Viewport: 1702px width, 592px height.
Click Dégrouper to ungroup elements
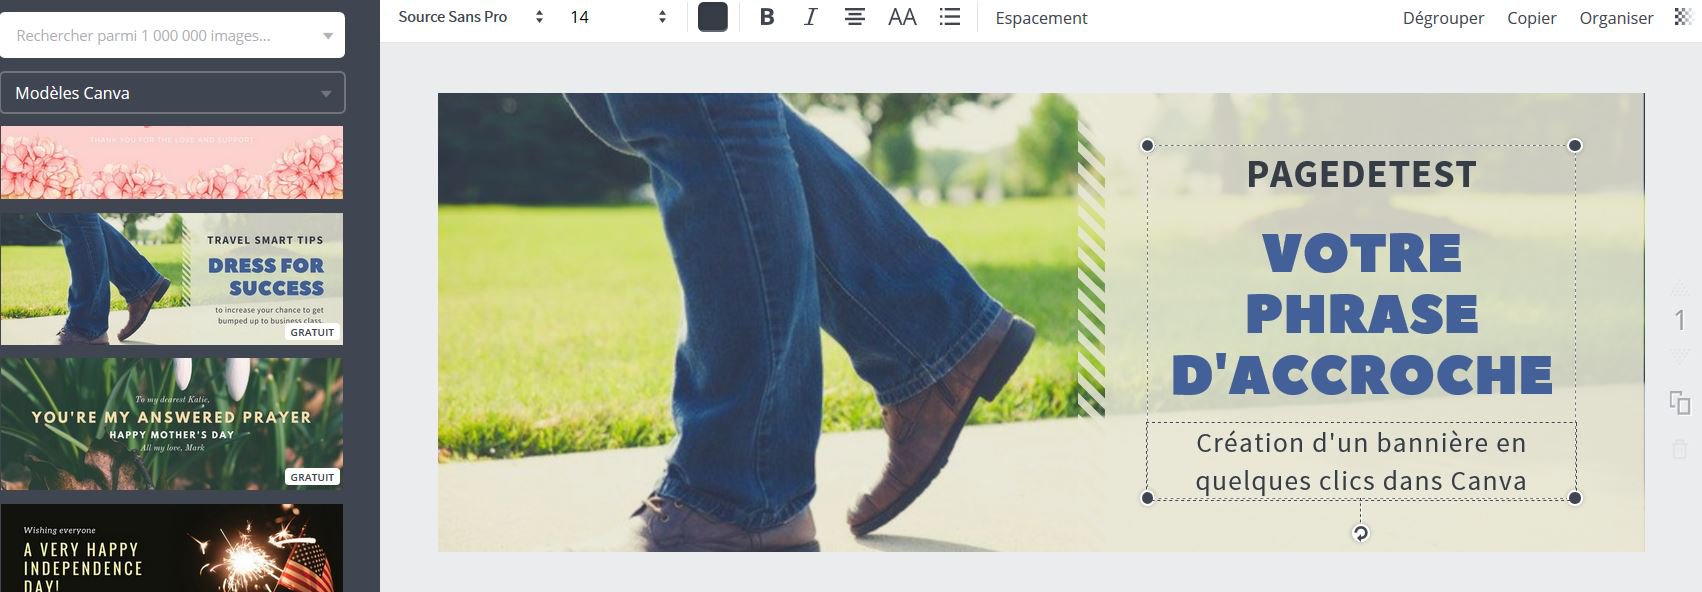click(x=1443, y=18)
